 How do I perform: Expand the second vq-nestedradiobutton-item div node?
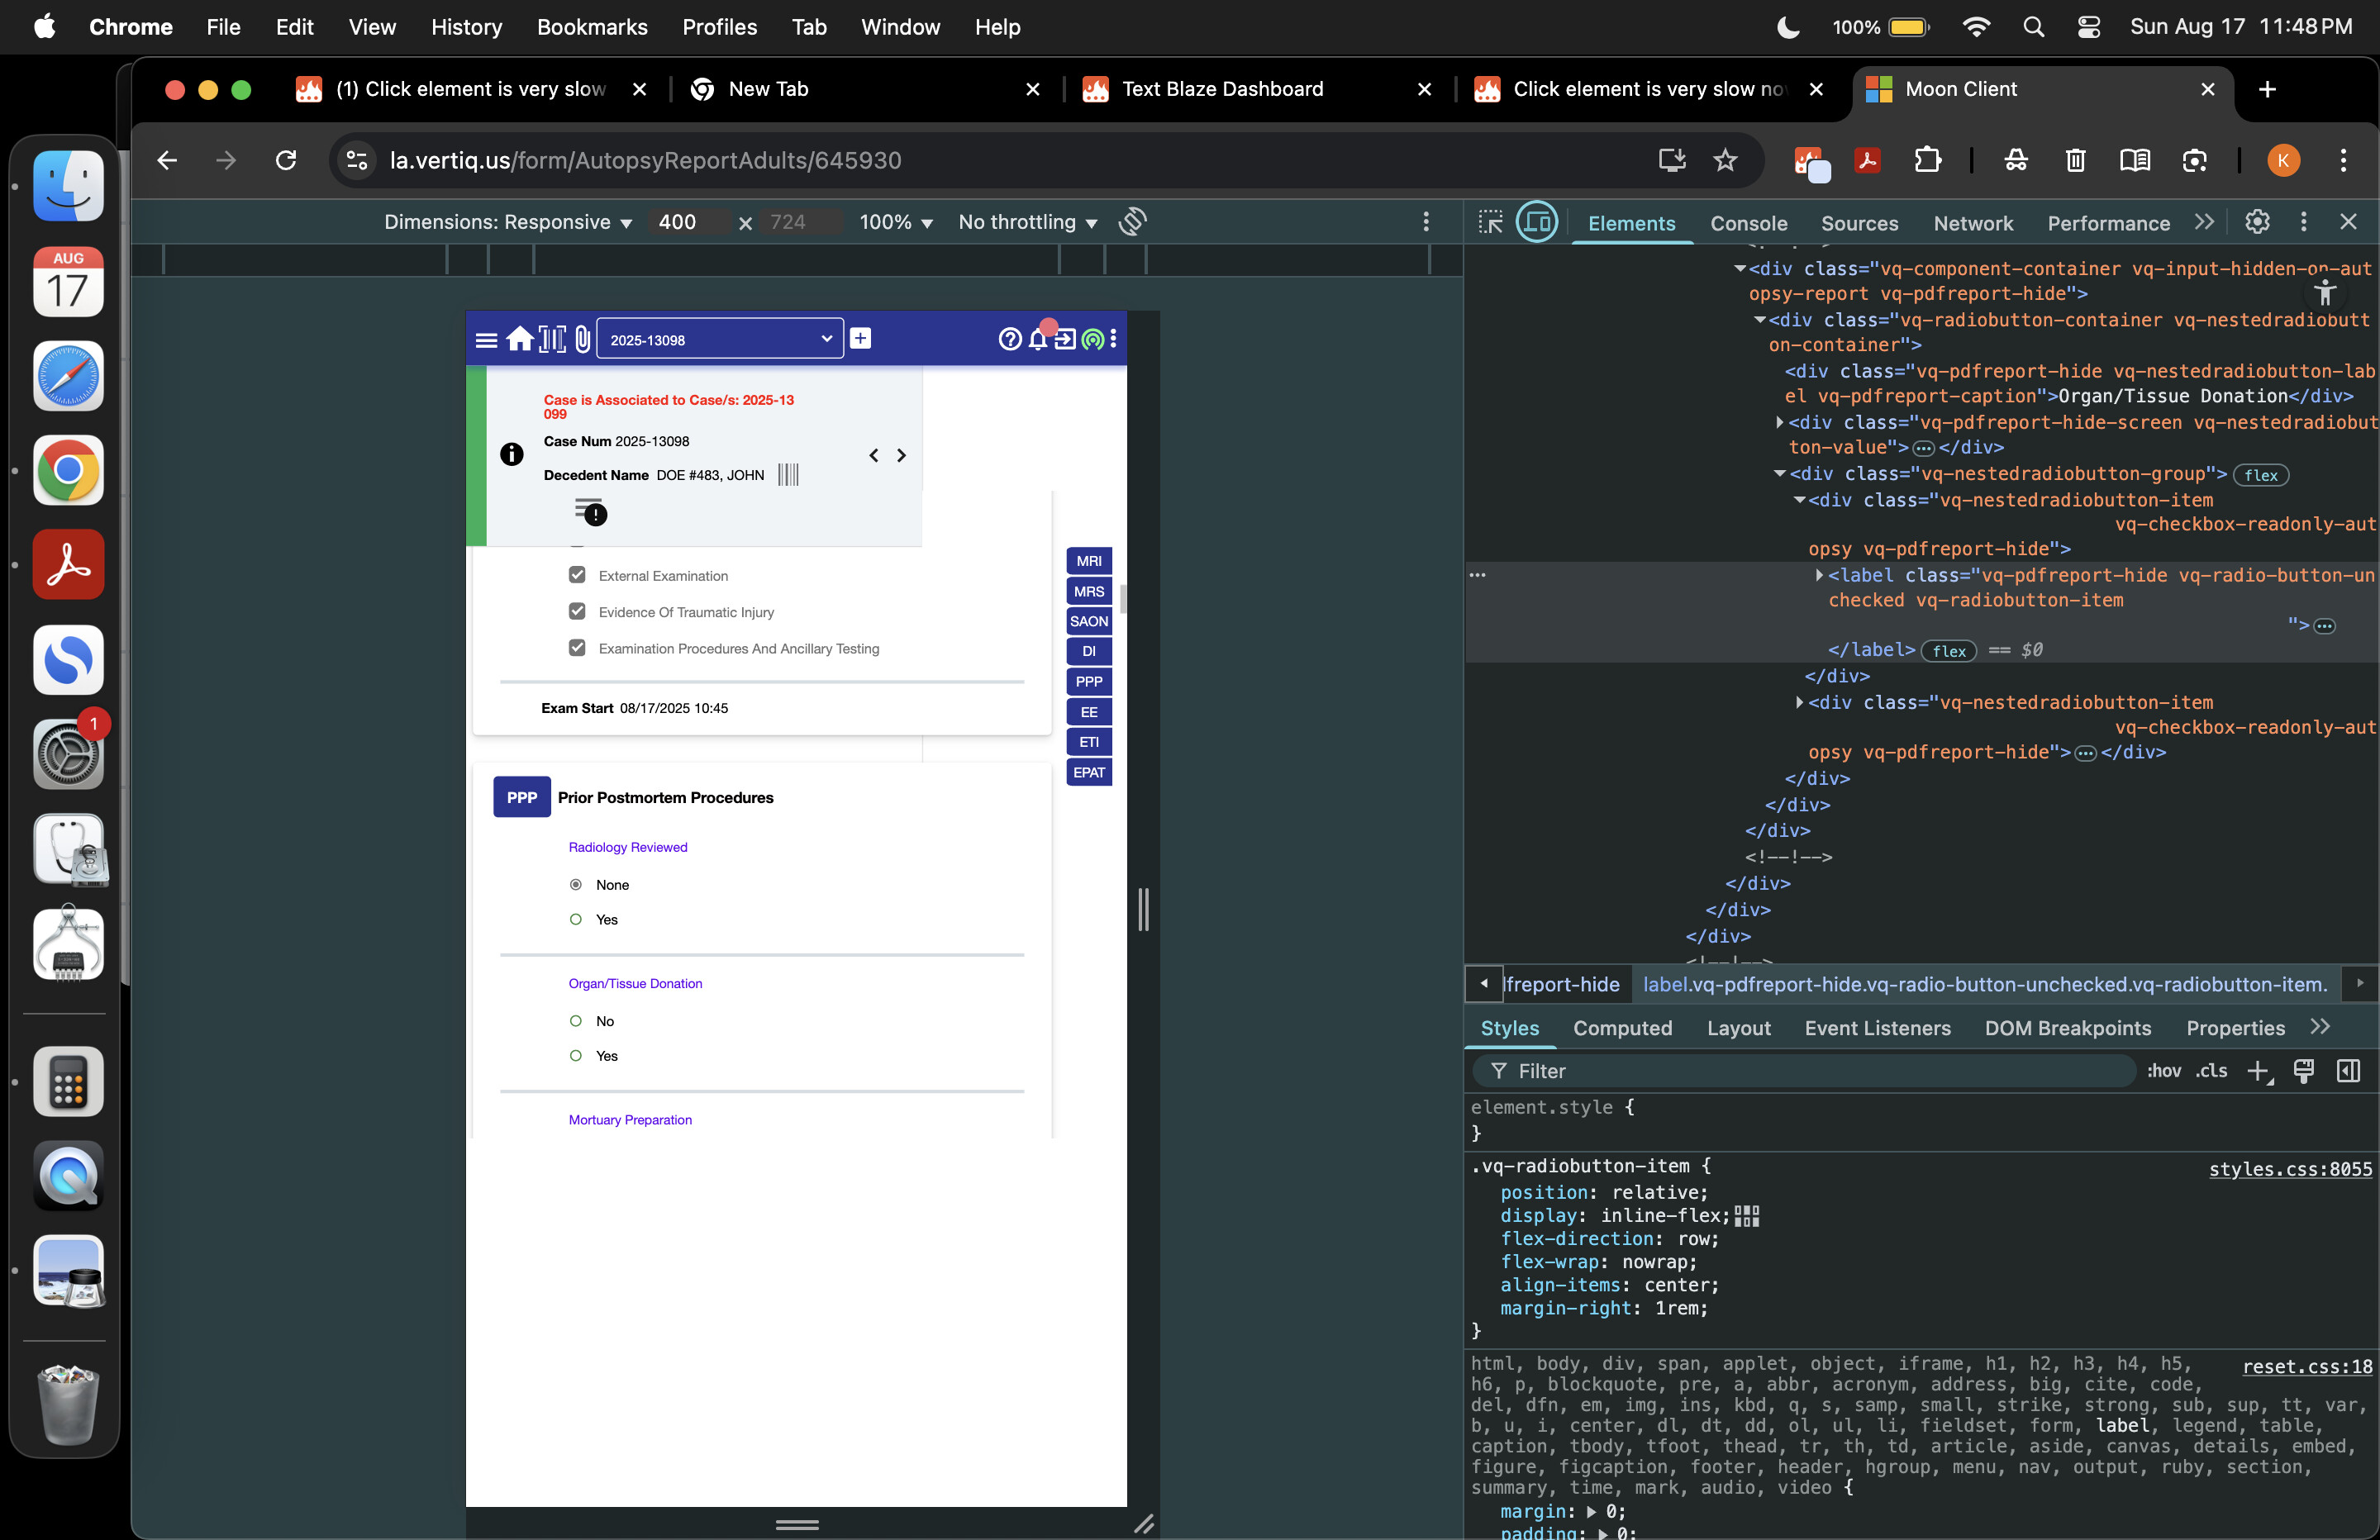coord(1799,703)
